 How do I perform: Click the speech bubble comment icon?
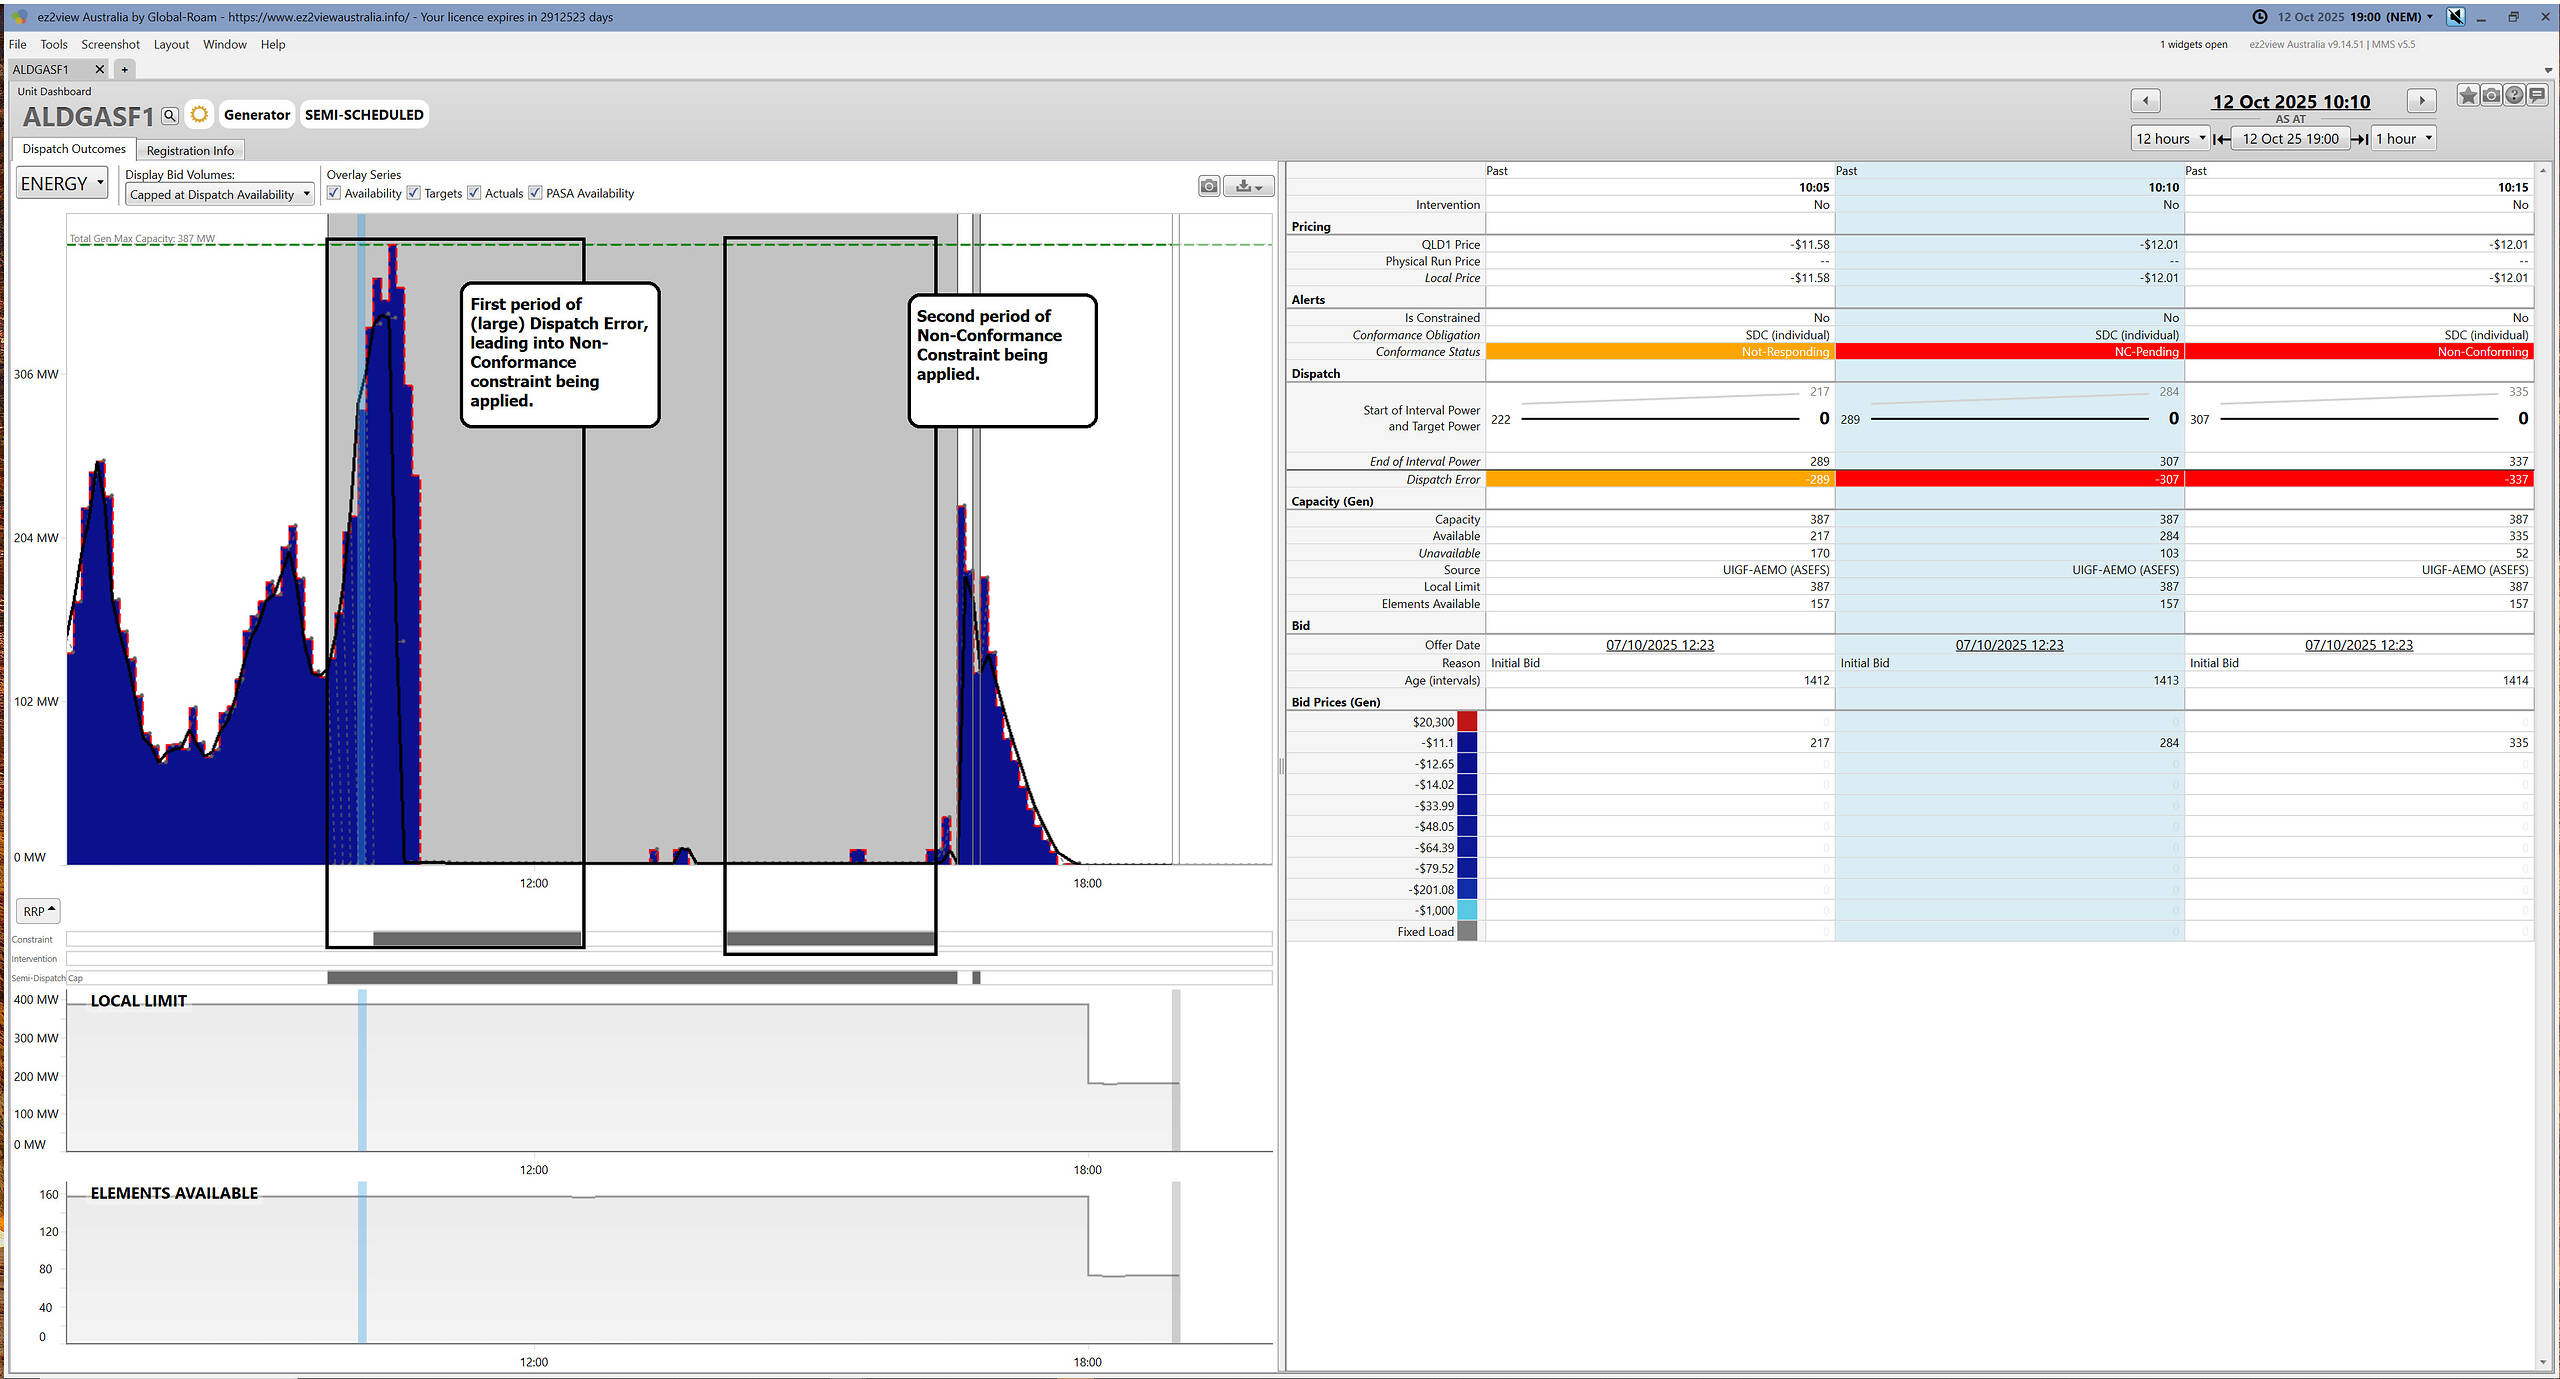(x=2537, y=96)
